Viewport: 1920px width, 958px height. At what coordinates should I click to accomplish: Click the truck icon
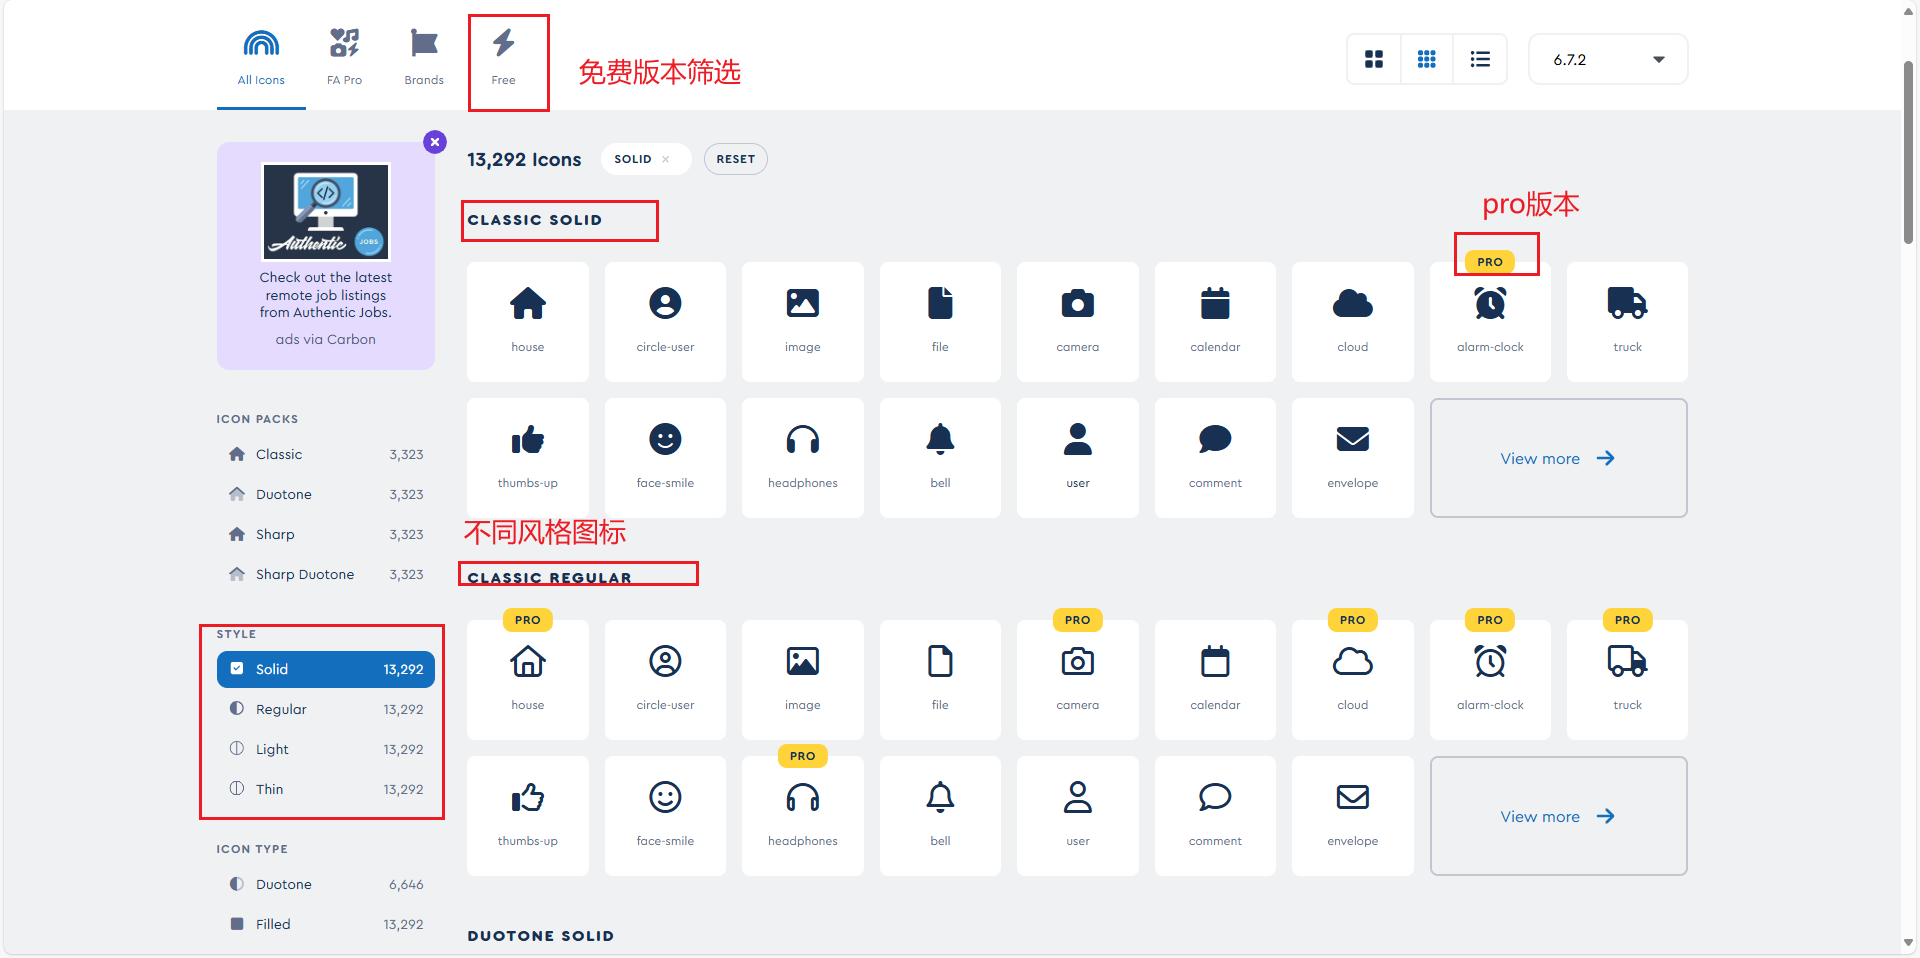[x=1627, y=320]
